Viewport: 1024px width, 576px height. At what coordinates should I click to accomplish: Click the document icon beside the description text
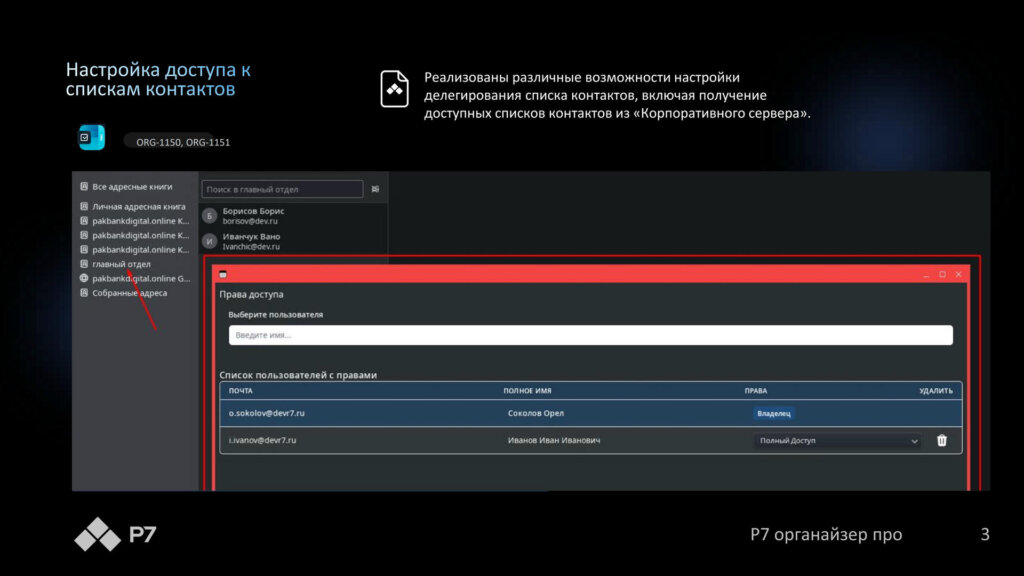click(x=395, y=89)
